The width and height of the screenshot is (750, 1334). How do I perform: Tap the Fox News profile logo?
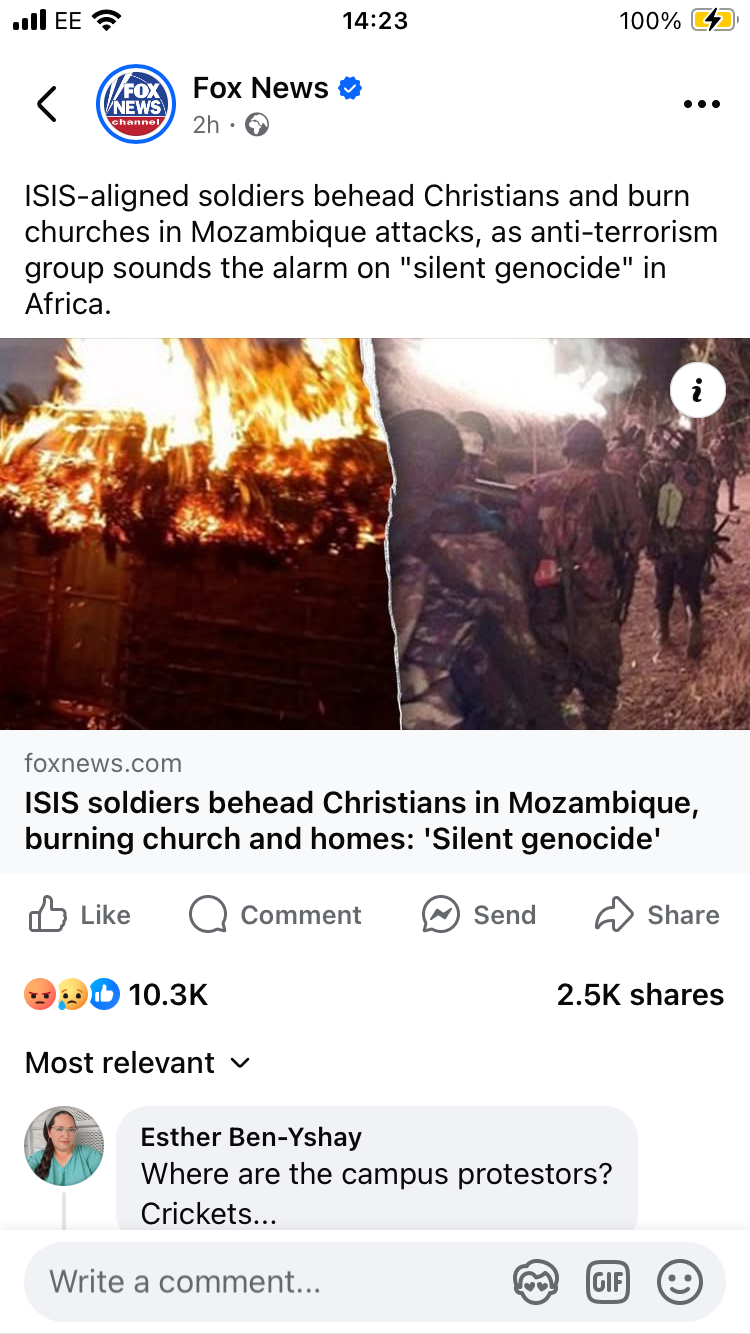pyautogui.click(x=134, y=104)
